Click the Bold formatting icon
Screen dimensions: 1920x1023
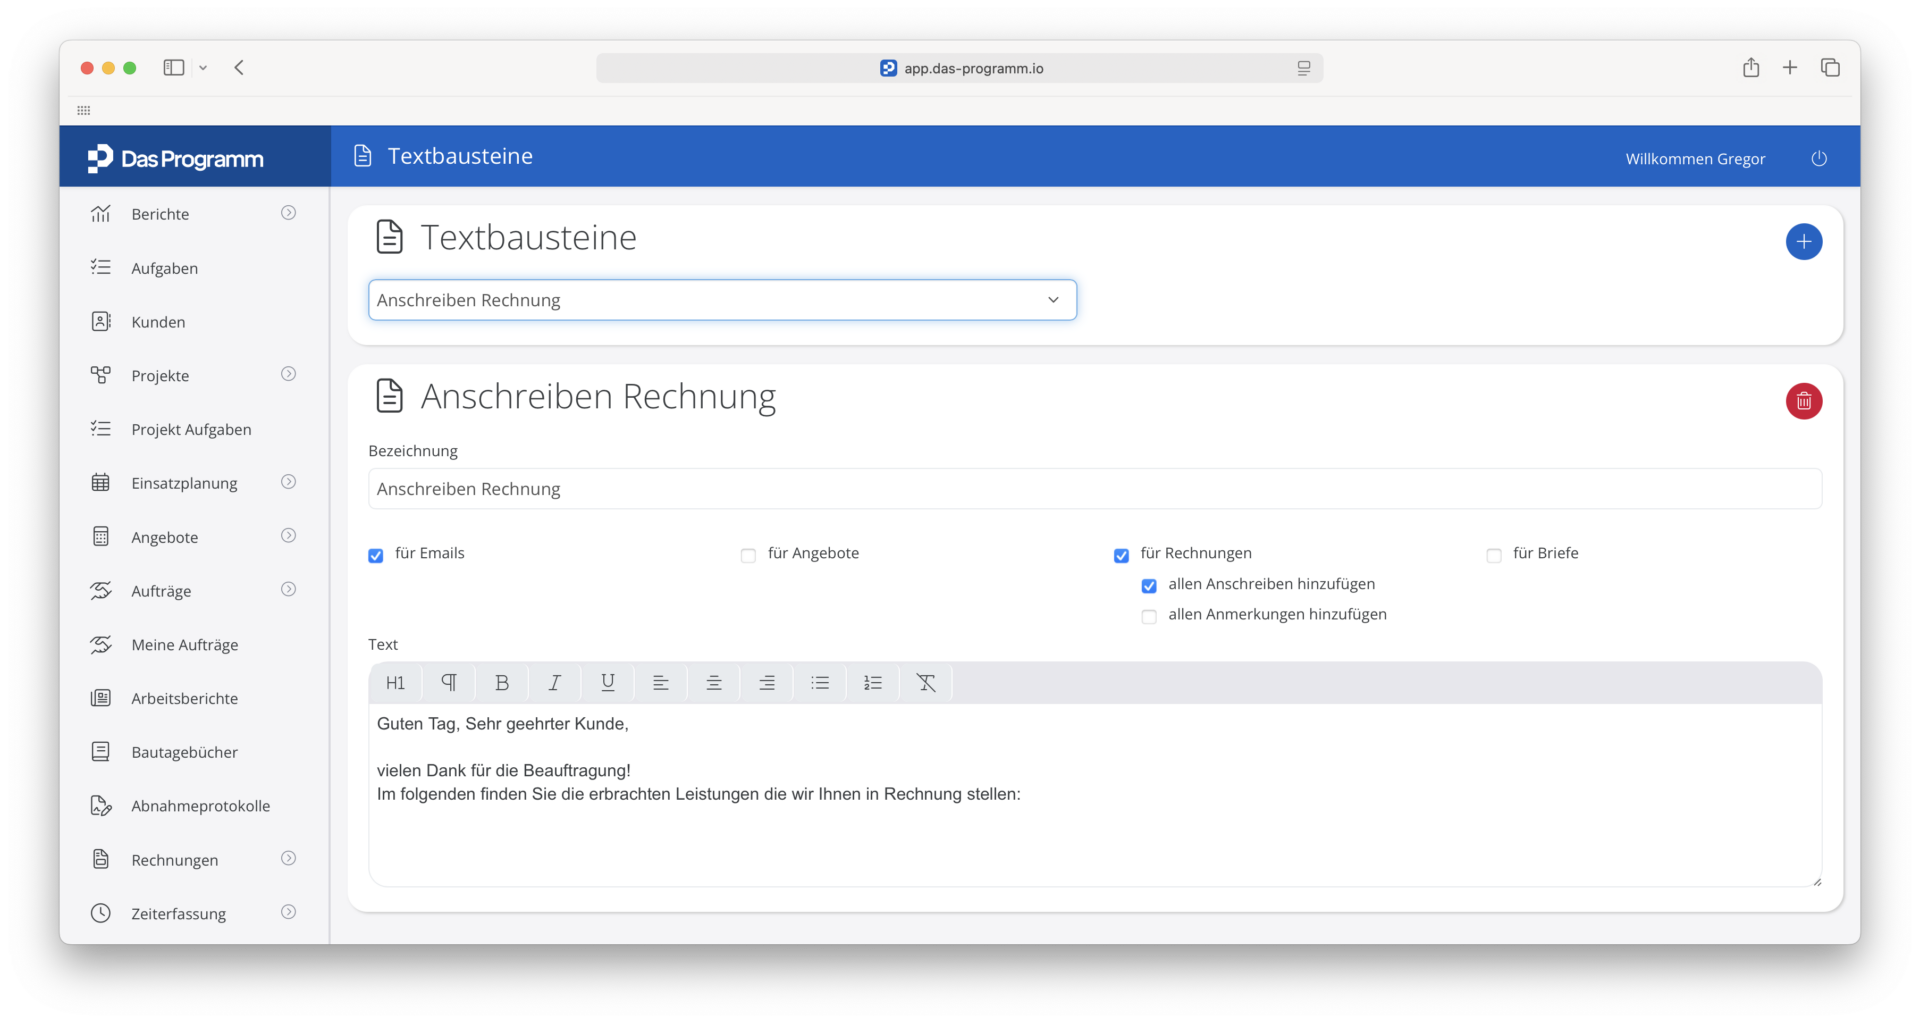[x=502, y=683]
